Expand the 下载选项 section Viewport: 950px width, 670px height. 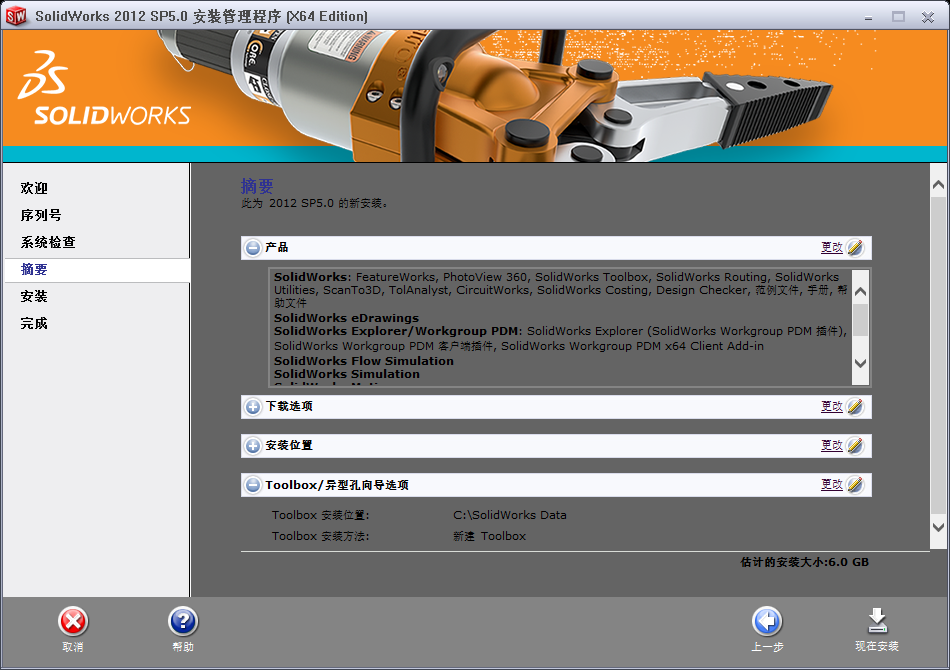[253, 406]
